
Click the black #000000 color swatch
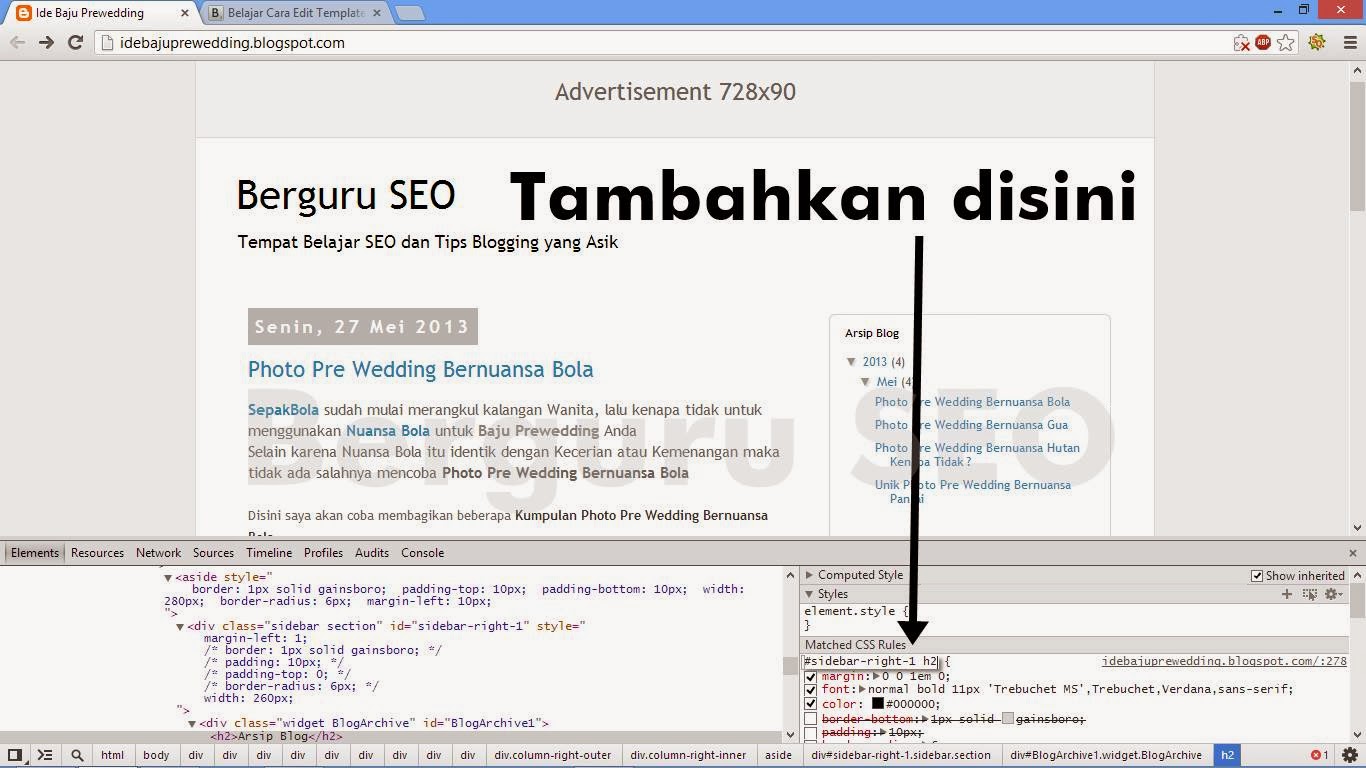pos(877,704)
